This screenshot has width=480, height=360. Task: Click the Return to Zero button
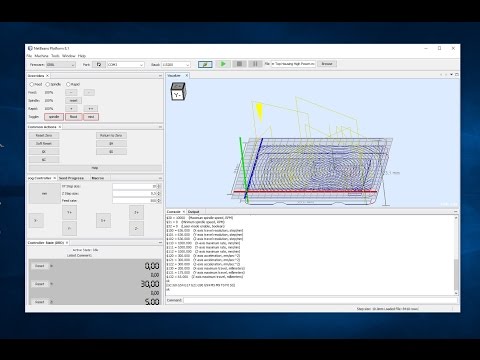[111, 135]
